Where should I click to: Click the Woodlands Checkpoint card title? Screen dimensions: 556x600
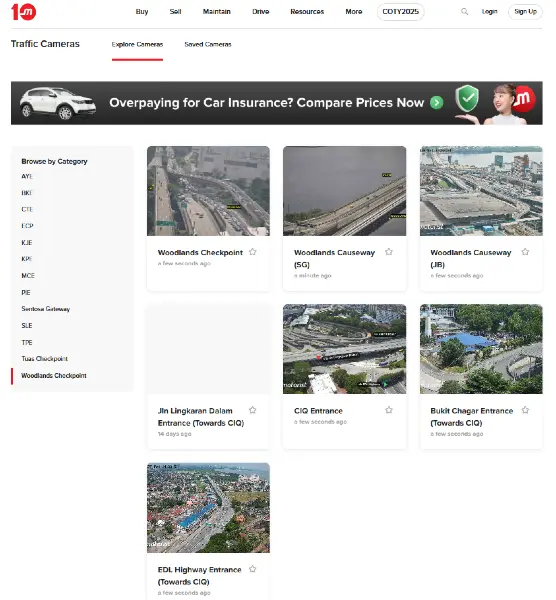[200, 253]
